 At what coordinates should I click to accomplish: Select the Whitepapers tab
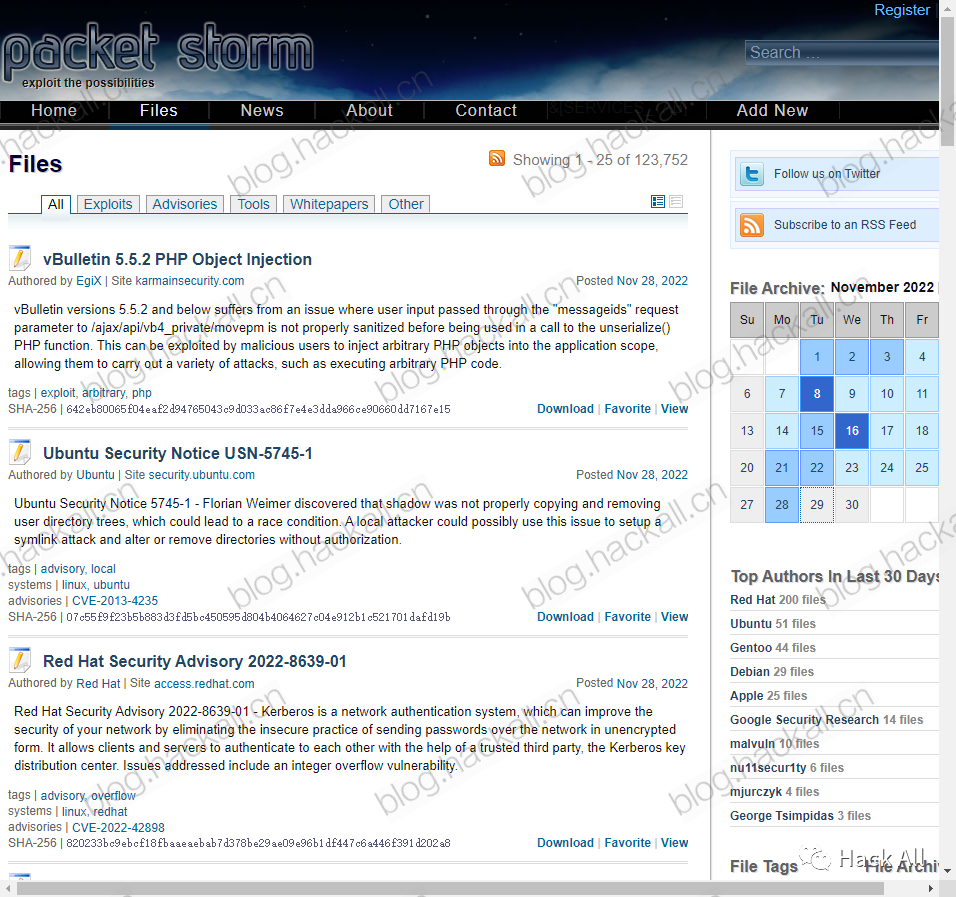pos(329,204)
